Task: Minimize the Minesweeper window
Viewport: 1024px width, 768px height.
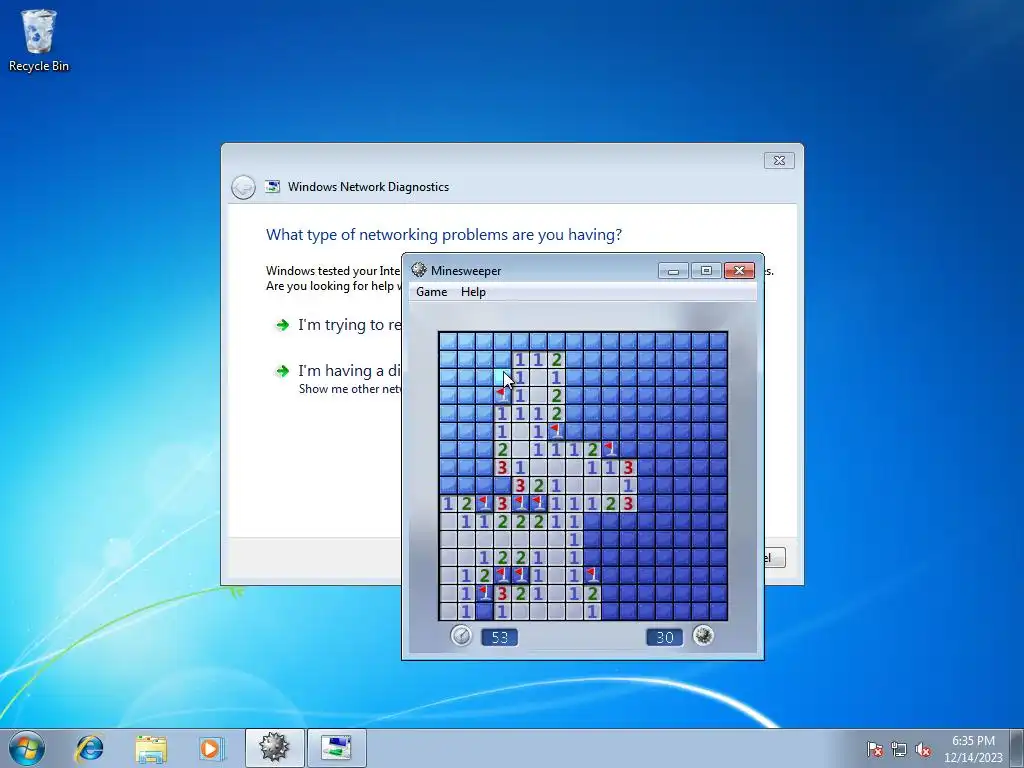Action: [x=673, y=271]
